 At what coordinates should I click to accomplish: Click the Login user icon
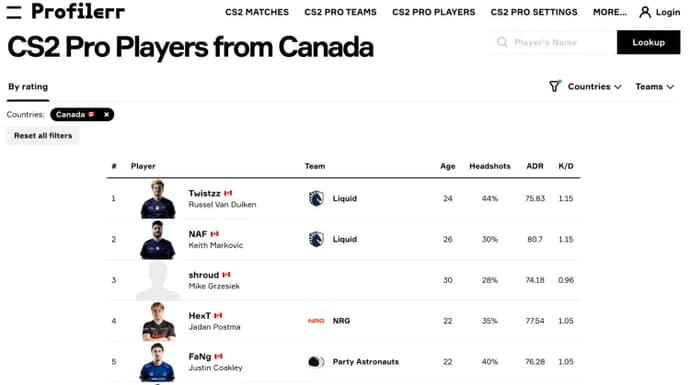click(645, 12)
